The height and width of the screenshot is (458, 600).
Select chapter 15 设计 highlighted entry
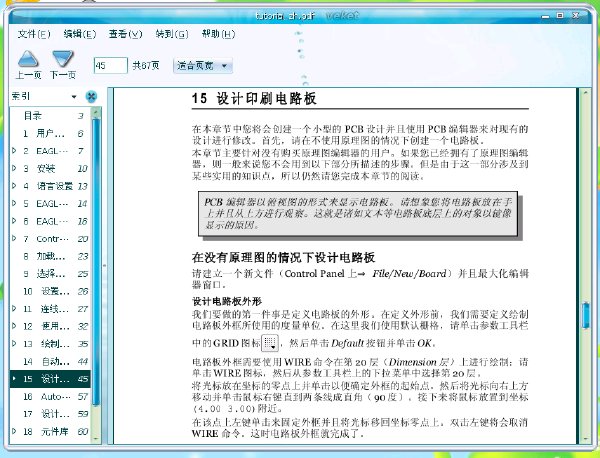pyautogui.click(x=50, y=379)
